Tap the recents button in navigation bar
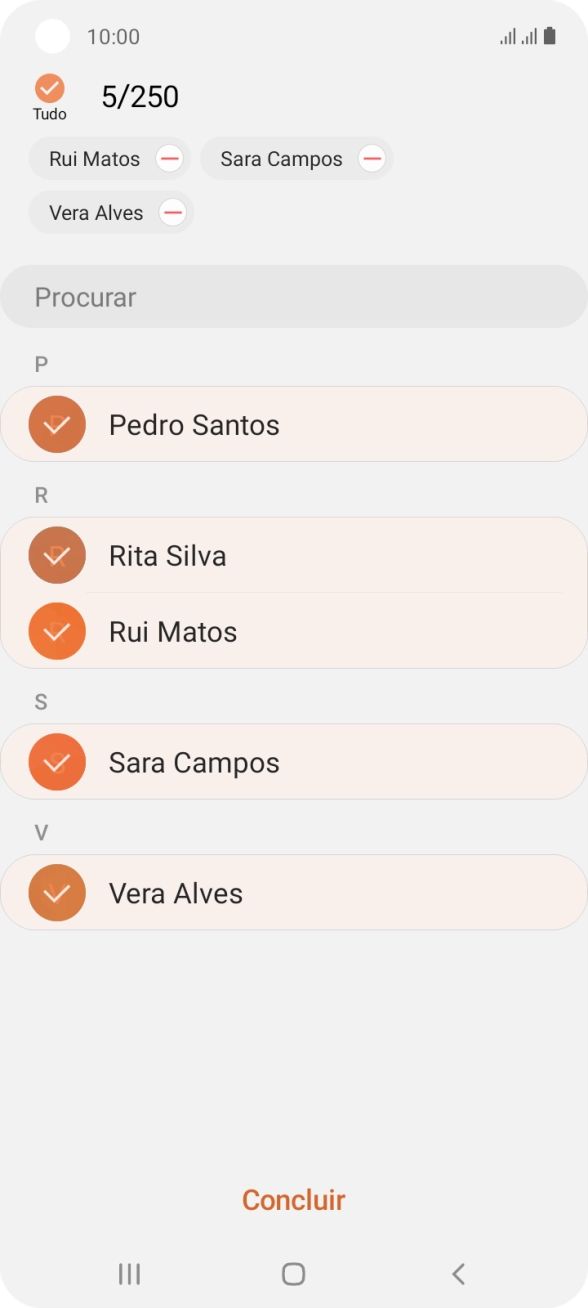Viewport: 588px width, 1308px height. (128, 1274)
